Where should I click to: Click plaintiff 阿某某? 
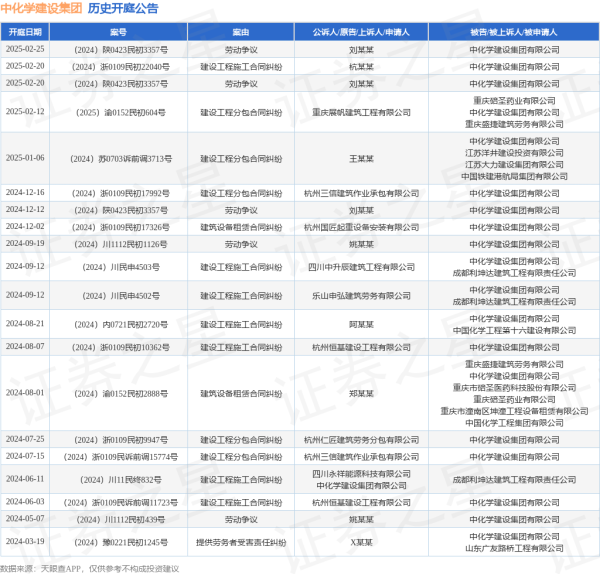[361, 325]
